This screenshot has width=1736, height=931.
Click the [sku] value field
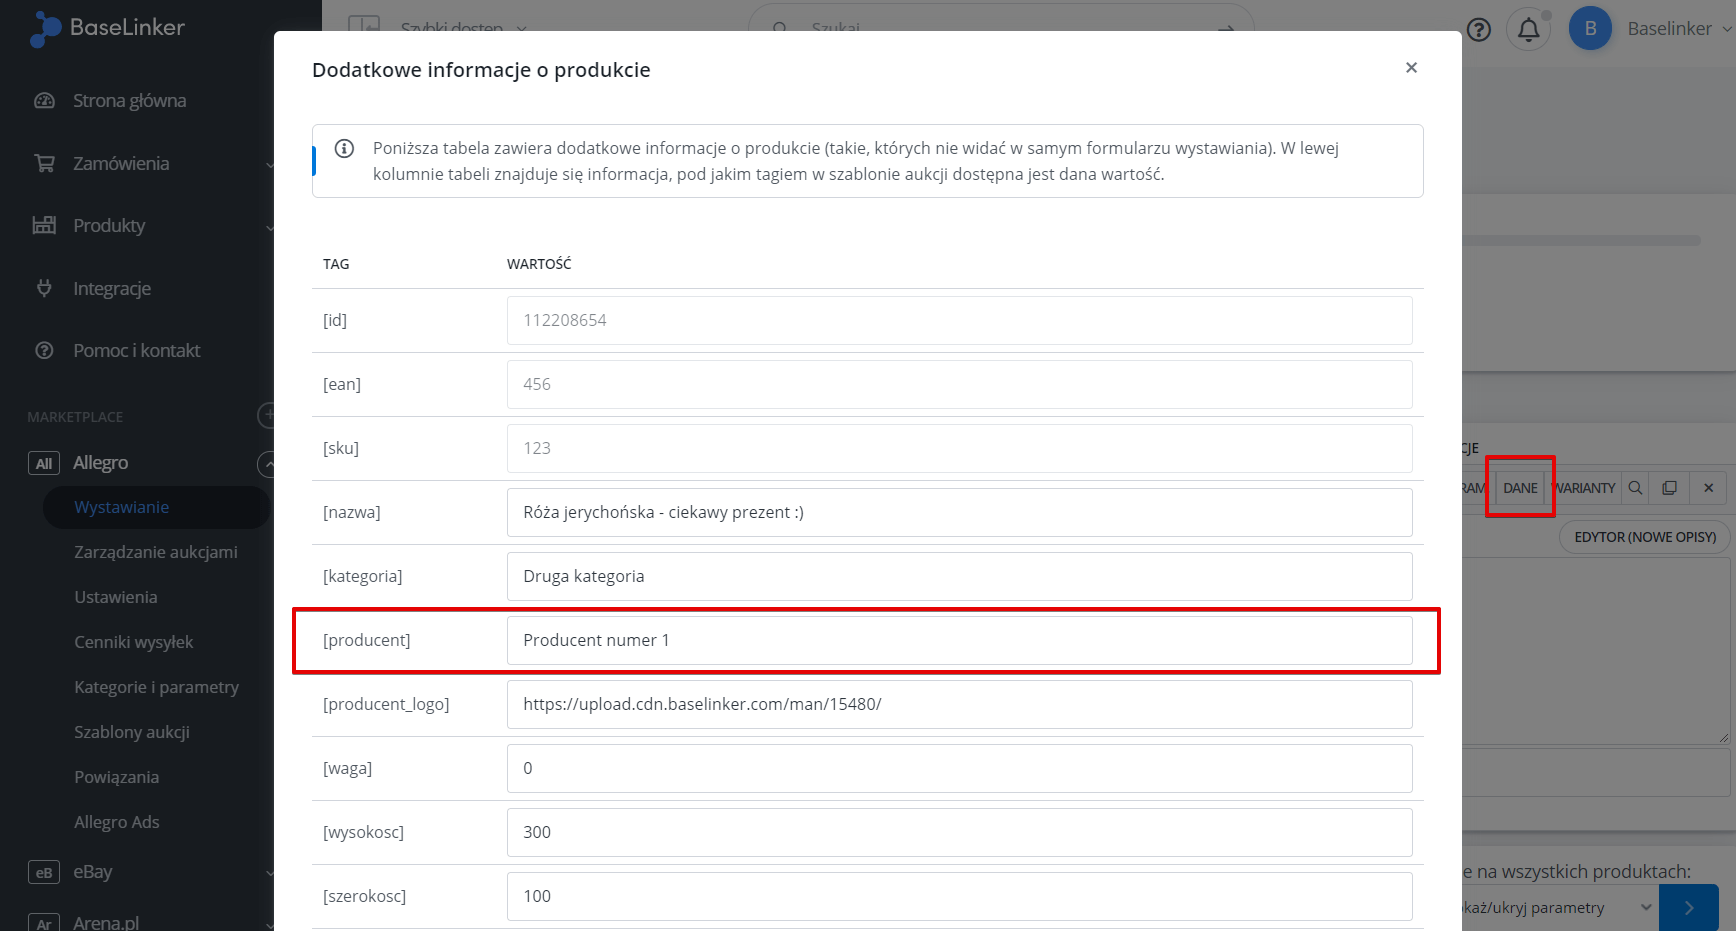point(959,449)
